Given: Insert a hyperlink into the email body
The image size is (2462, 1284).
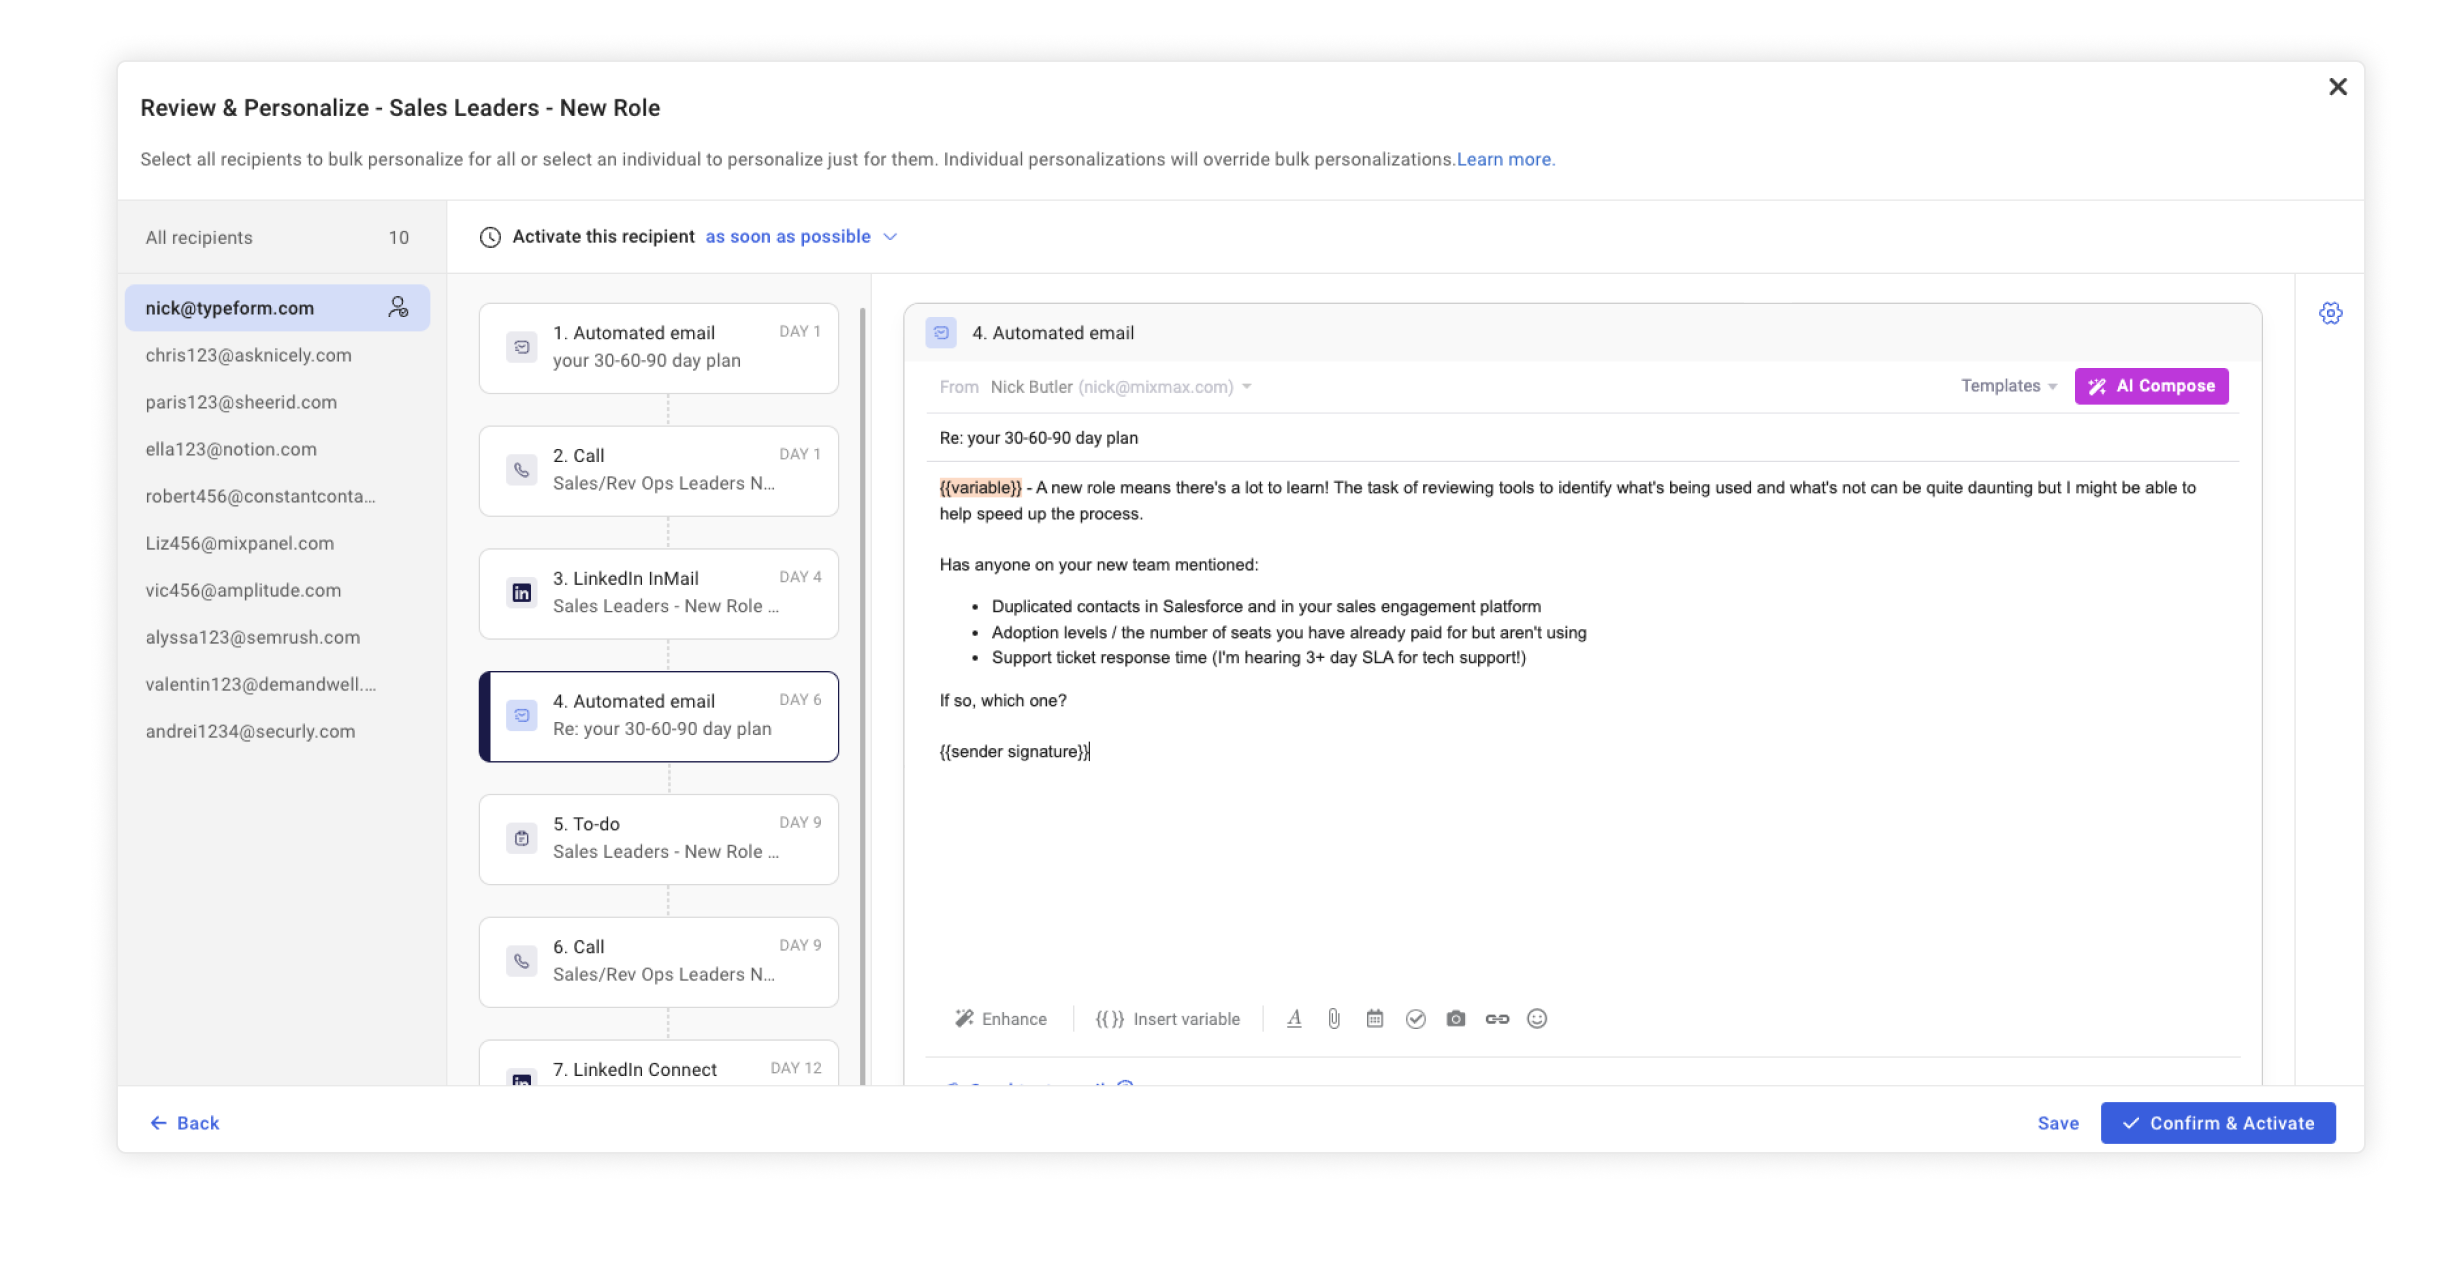Looking at the screenshot, I should click(x=1497, y=1018).
